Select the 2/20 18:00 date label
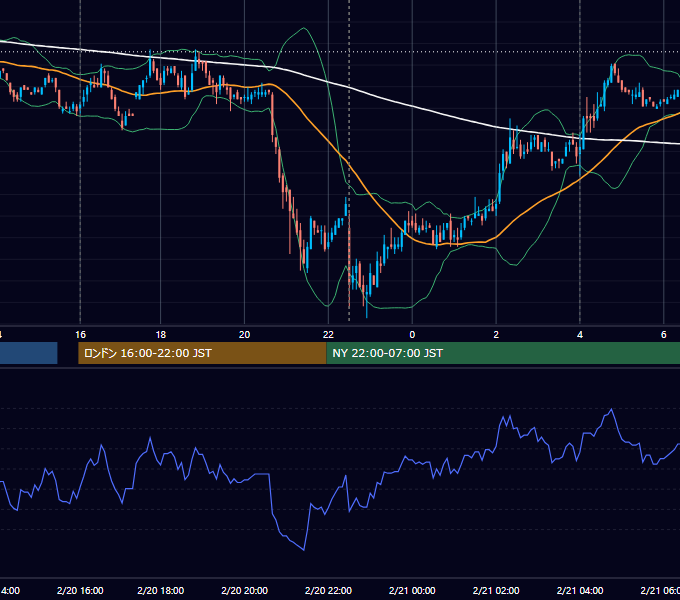The height and width of the screenshot is (600, 680). click(160, 590)
